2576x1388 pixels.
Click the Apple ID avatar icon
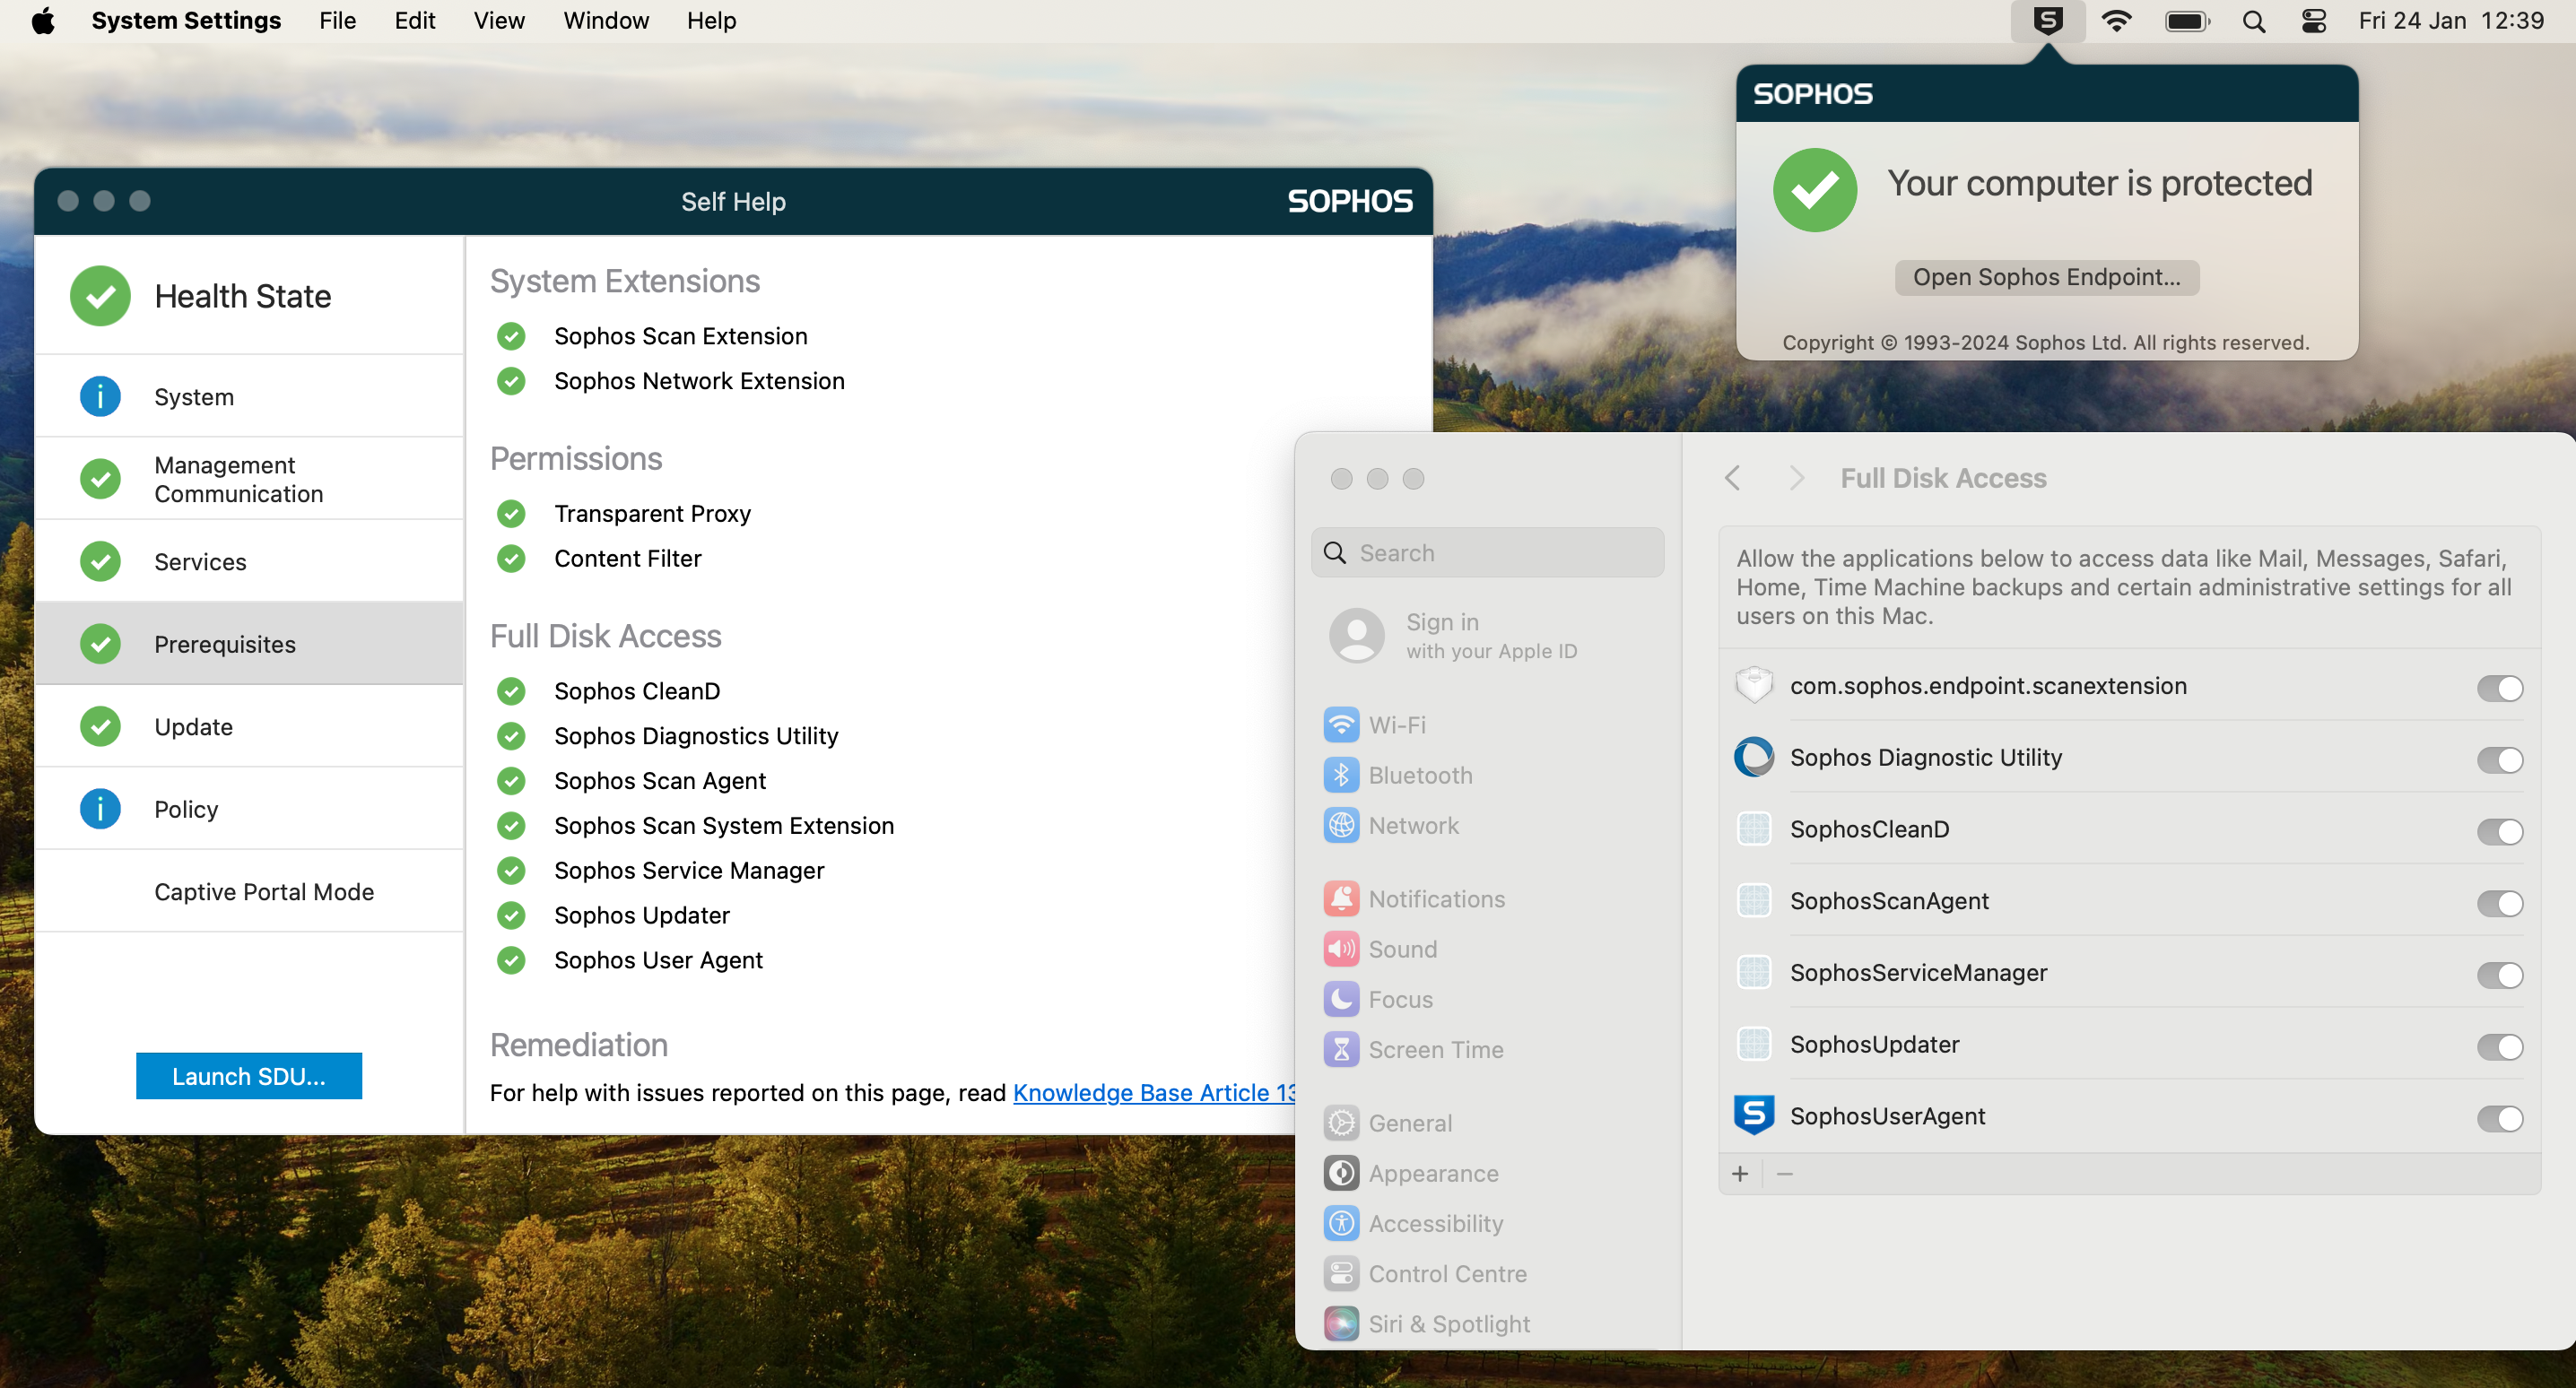click(x=1356, y=635)
